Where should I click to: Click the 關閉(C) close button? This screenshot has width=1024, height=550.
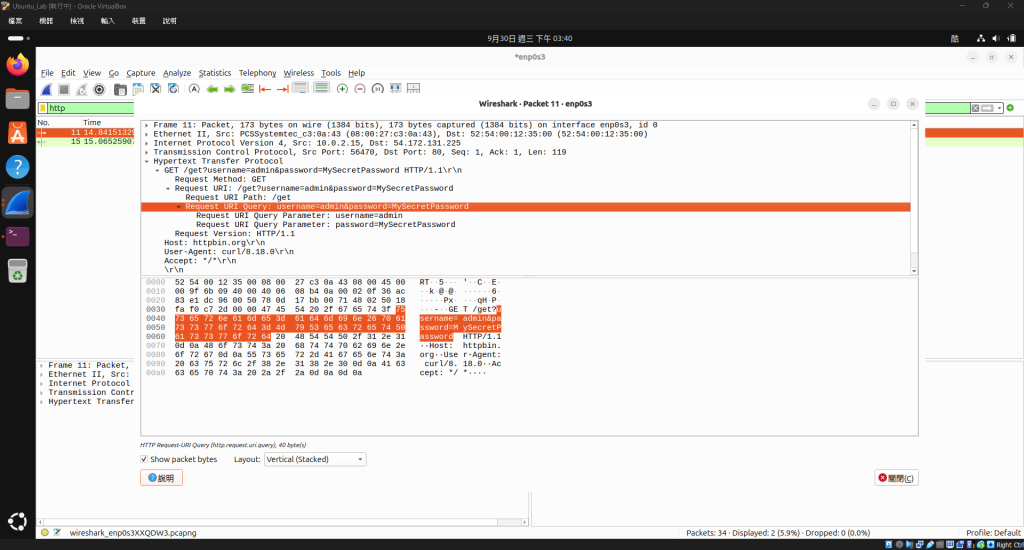(x=897, y=478)
